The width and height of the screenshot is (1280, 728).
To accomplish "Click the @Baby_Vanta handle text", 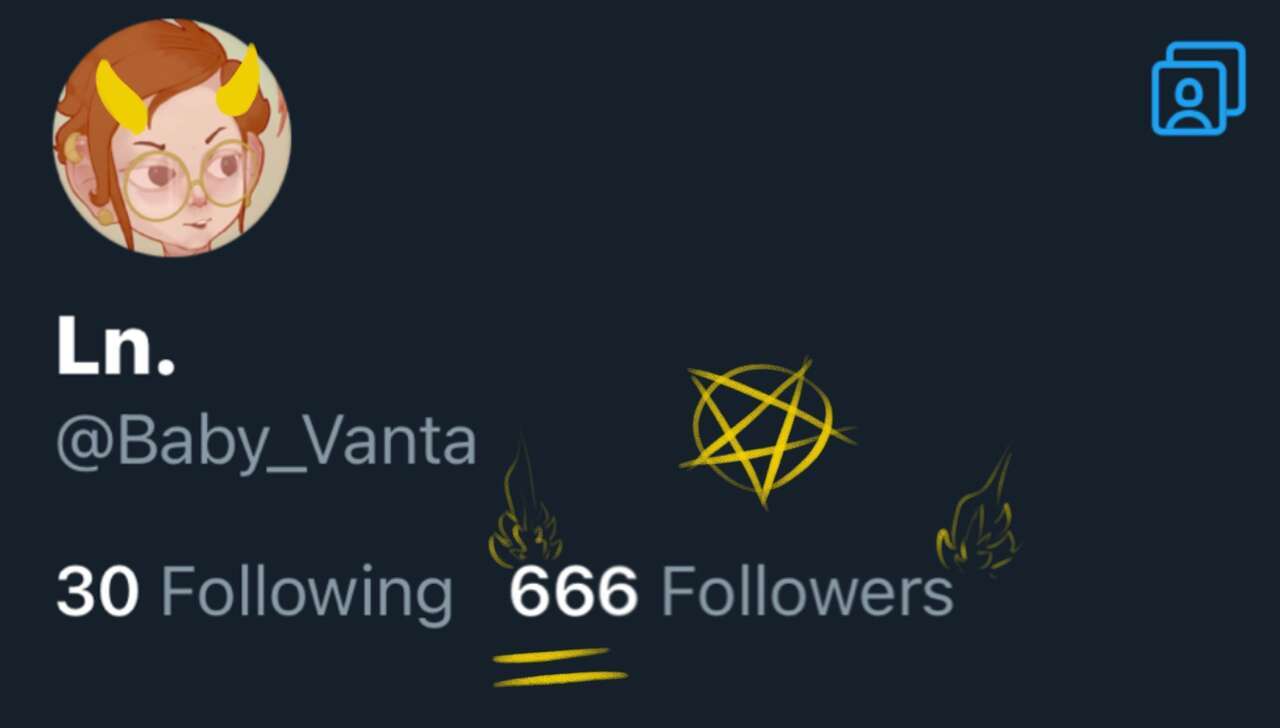I will click(266, 441).
